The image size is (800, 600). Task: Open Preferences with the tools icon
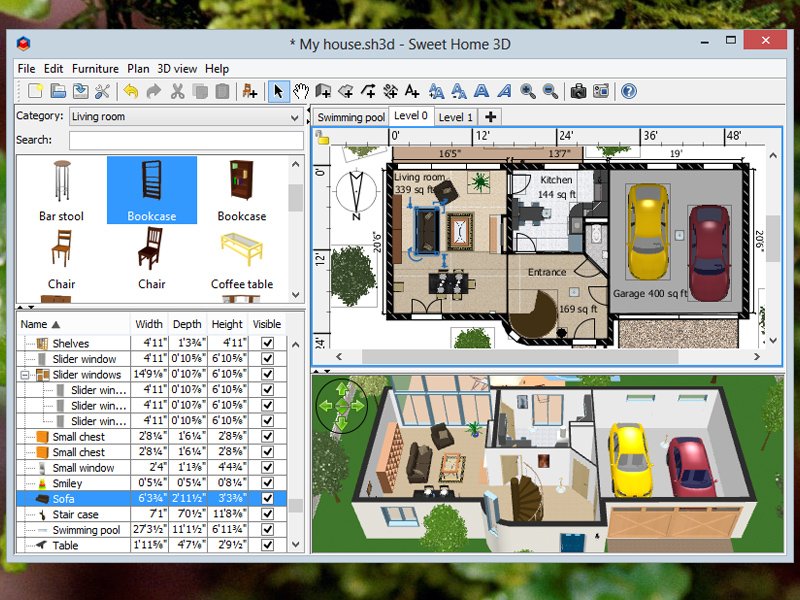coord(103,91)
